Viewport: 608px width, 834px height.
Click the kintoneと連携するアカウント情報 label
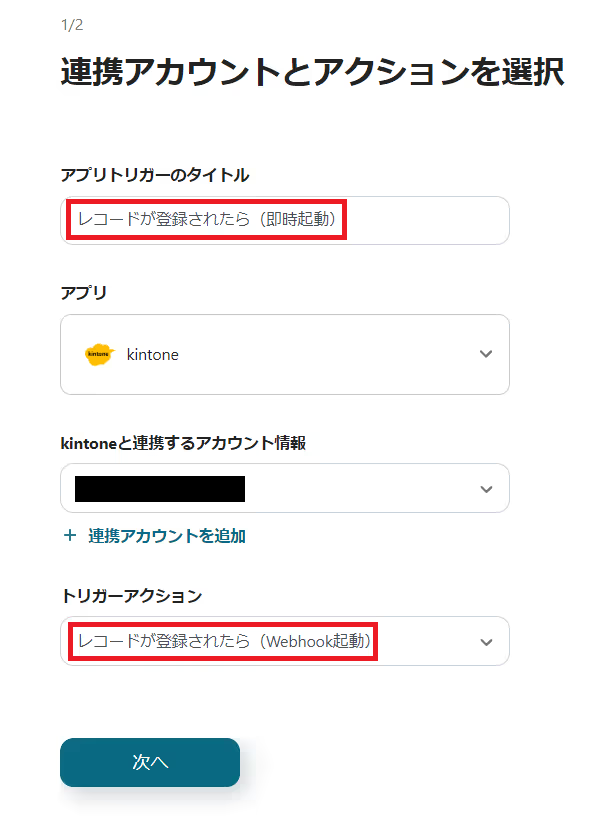point(183,443)
